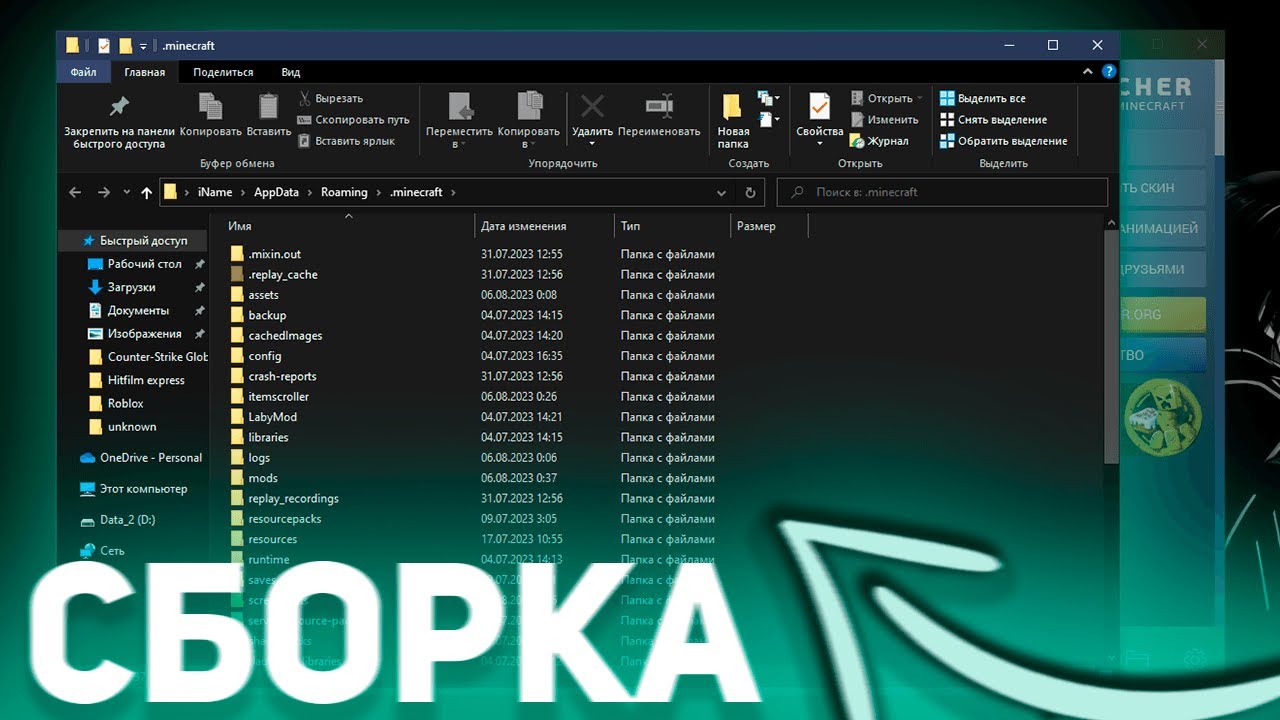Open Counter-Strike Glob folder in sidebar
This screenshot has height=720, width=1280.
tap(147, 357)
